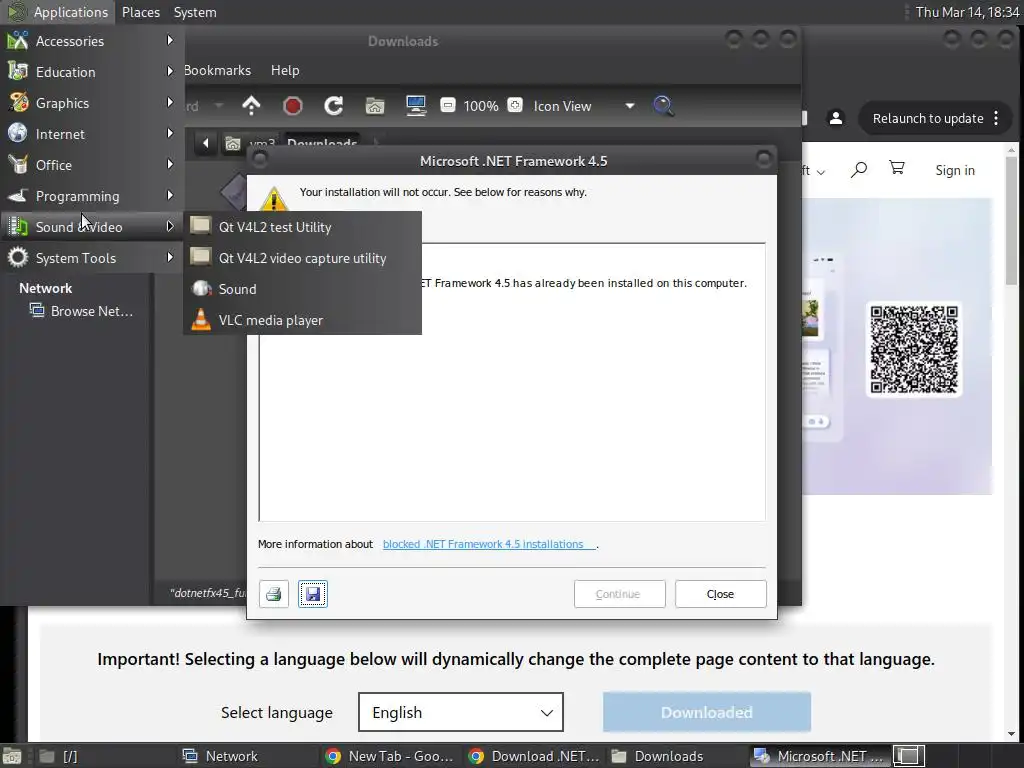Viewport: 1024px width, 768px height.
Task: Zoom out with the minus icon
Action: (x=447, y=105)
